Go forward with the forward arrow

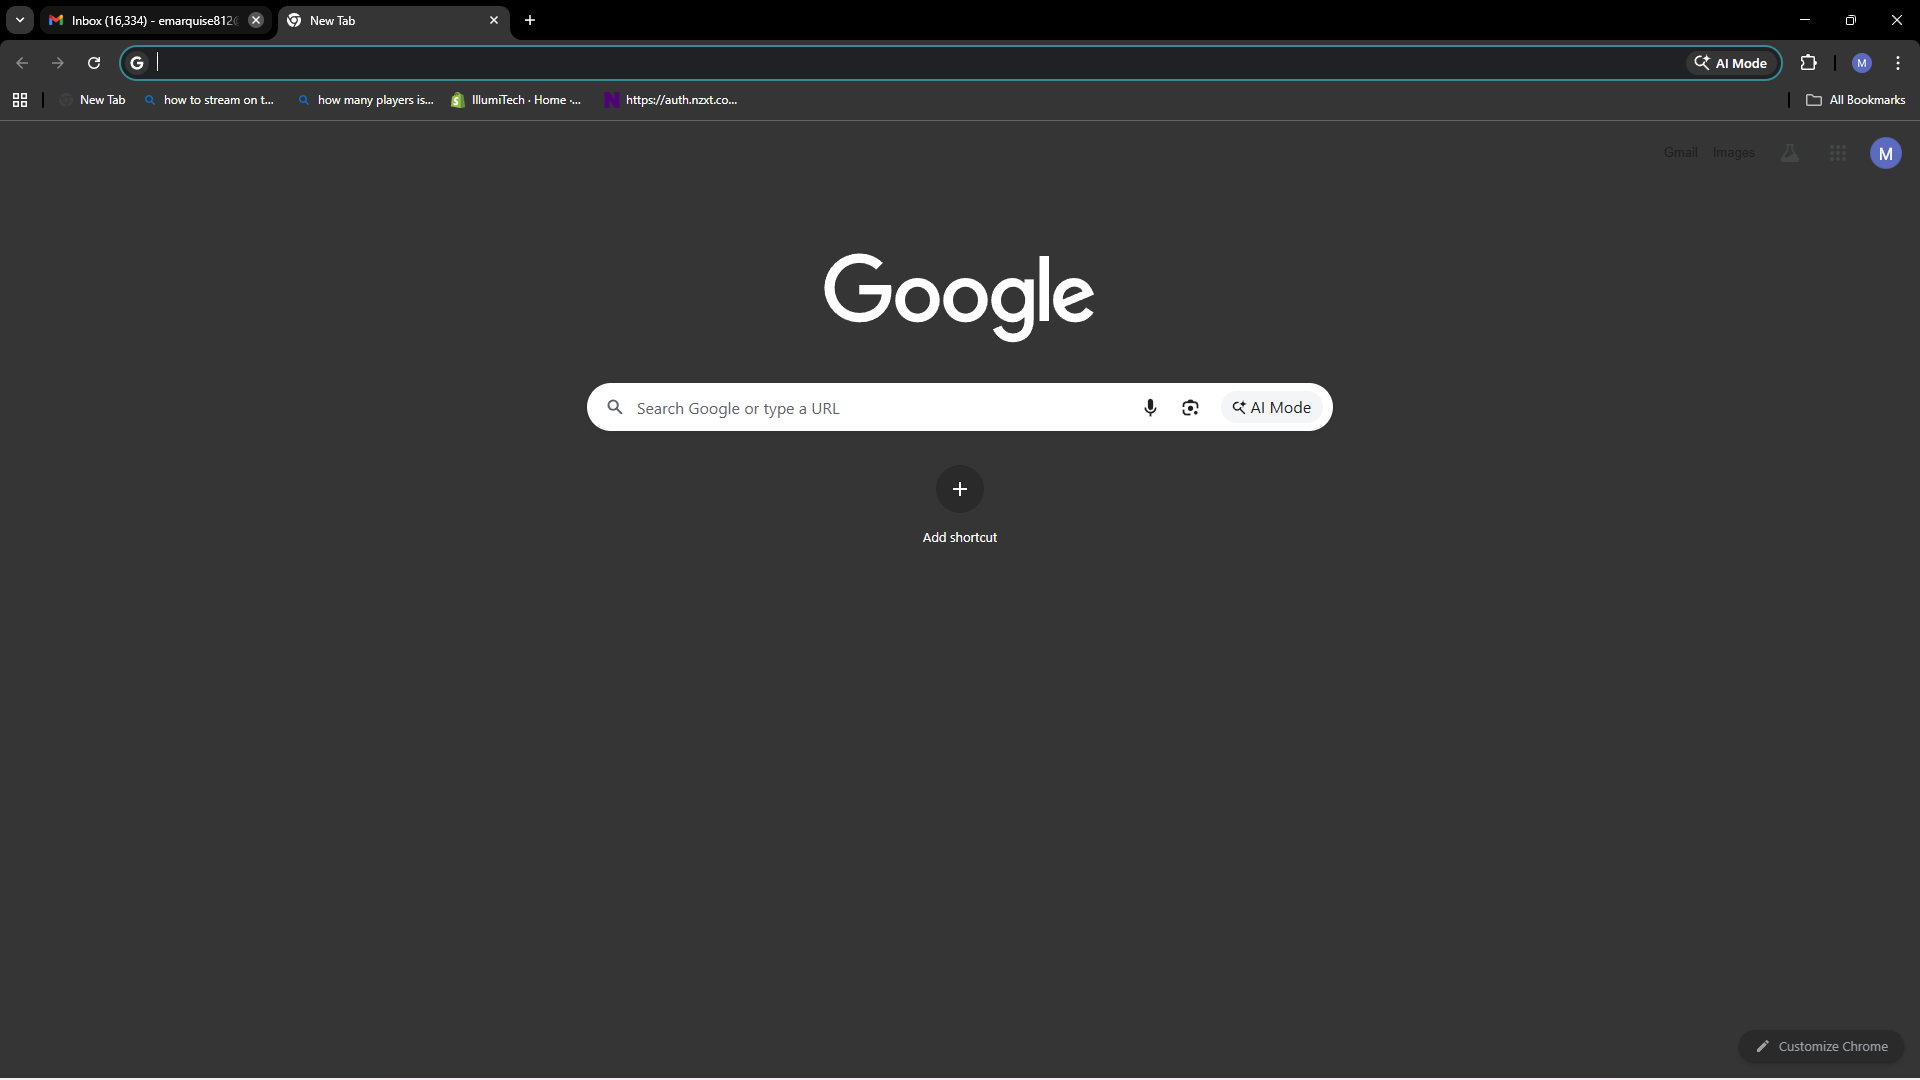(58, 63)
